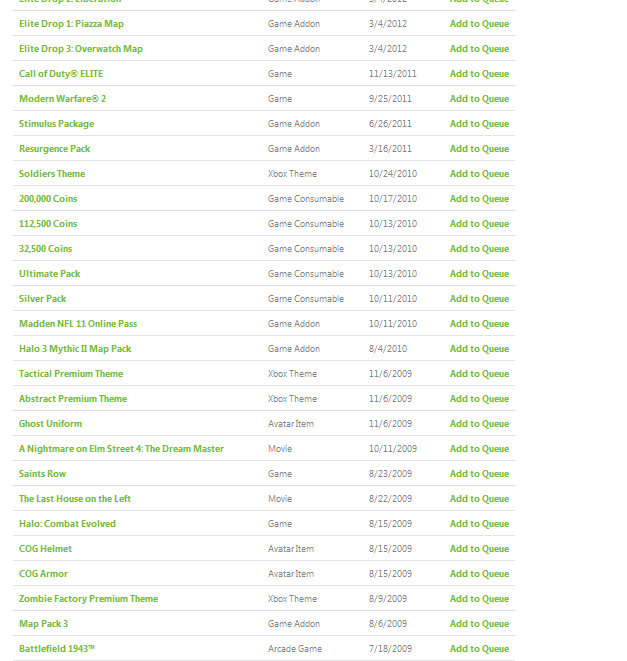The height and width of the screenshot is (661, 627).
Task: Select Movie type in The Last House row
Action: click(x=280, y=499)
